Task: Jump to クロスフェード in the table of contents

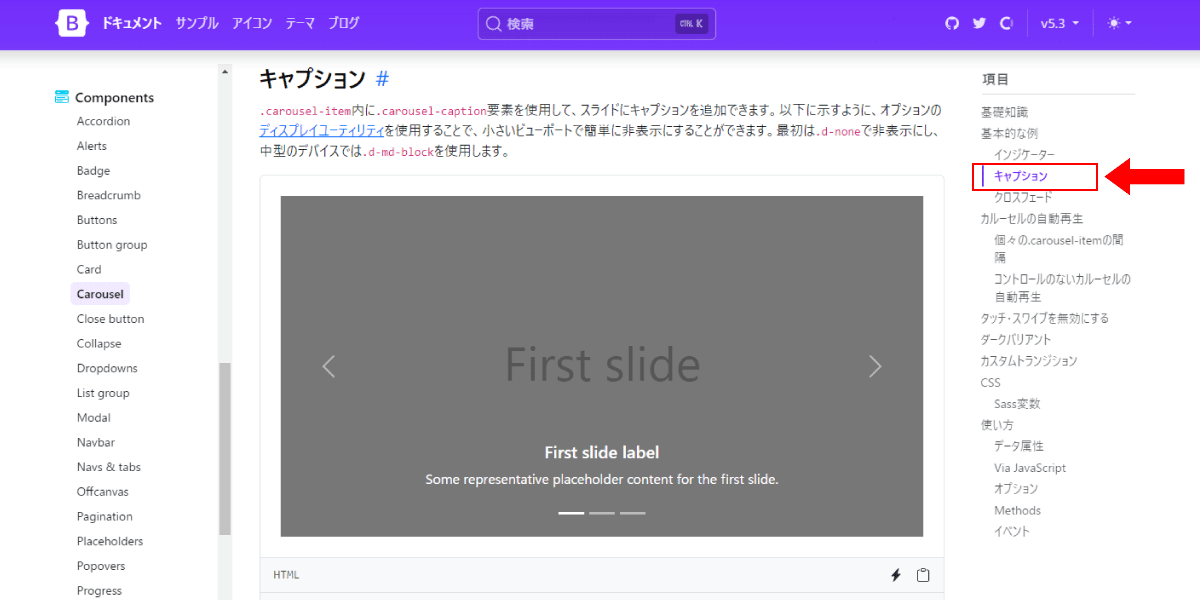Action: (x=1023, y=198)
